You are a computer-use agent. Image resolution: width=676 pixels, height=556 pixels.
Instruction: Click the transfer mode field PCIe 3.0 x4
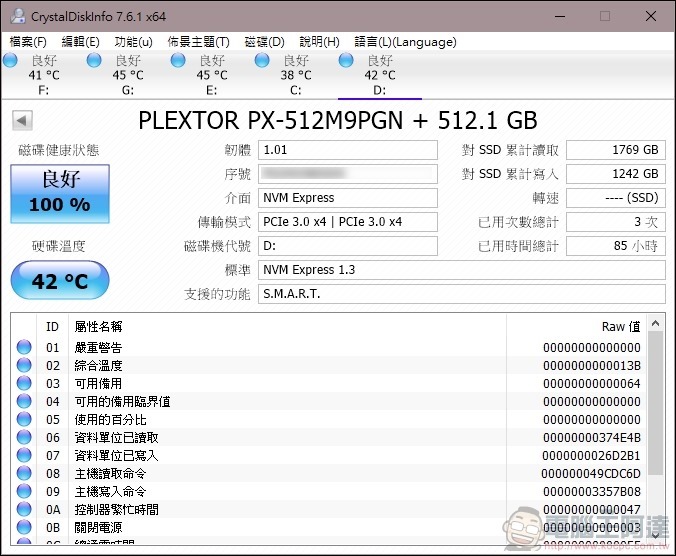[x=348, y=222]
